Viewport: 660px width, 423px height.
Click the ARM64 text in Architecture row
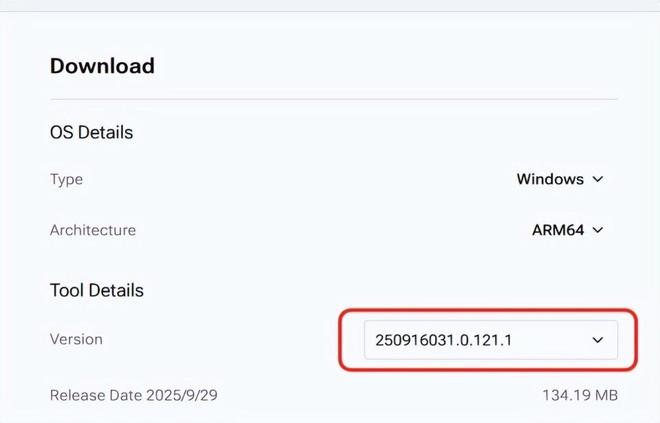click(559, 230)
